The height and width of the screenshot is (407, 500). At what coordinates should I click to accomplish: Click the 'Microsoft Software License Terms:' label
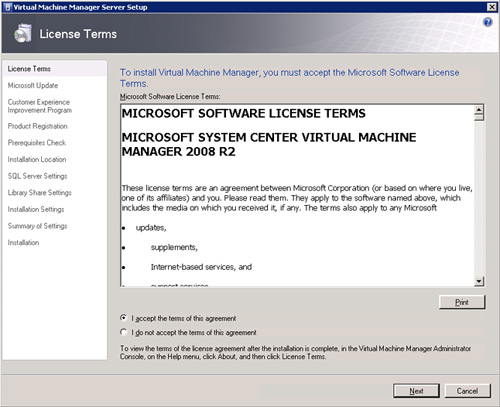click(170, 96)
